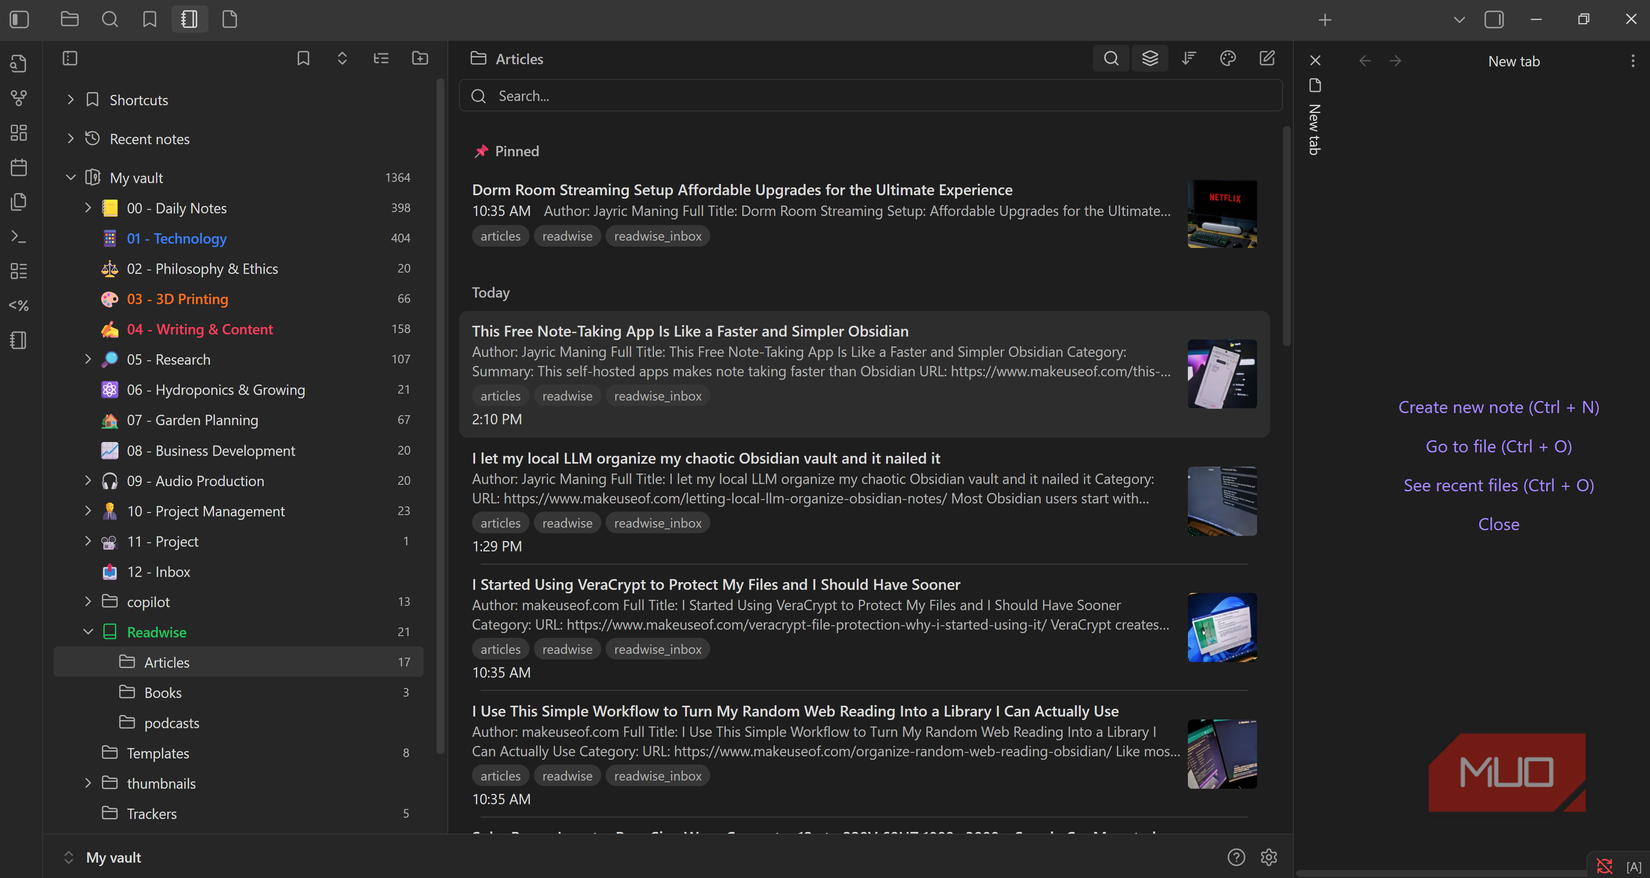The width and height of the screenshot is (1650, 878).
Task: Open the Dorm Room Streaming Setup note thumbnail
Action: (x=1222, y=214)
